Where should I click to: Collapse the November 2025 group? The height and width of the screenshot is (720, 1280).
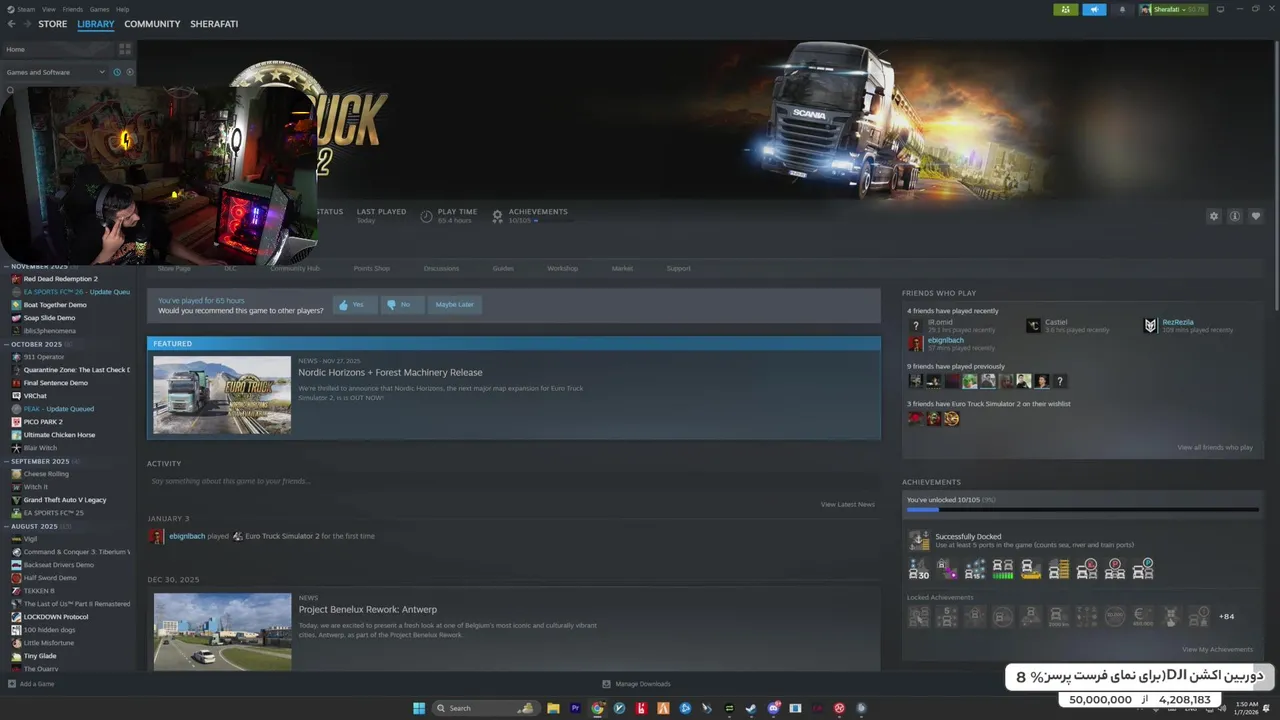coord(6,267)
